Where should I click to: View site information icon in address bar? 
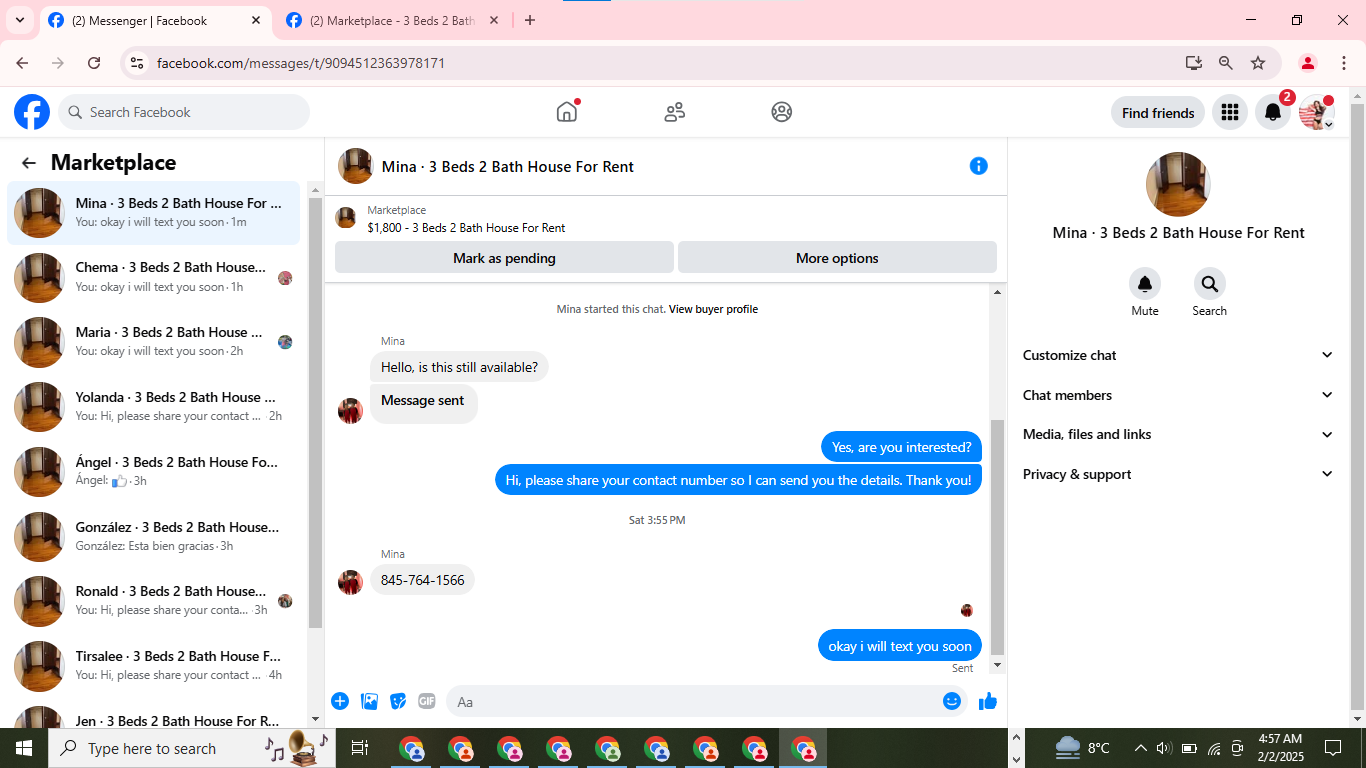pyautogui.click(x=138, y=63)
